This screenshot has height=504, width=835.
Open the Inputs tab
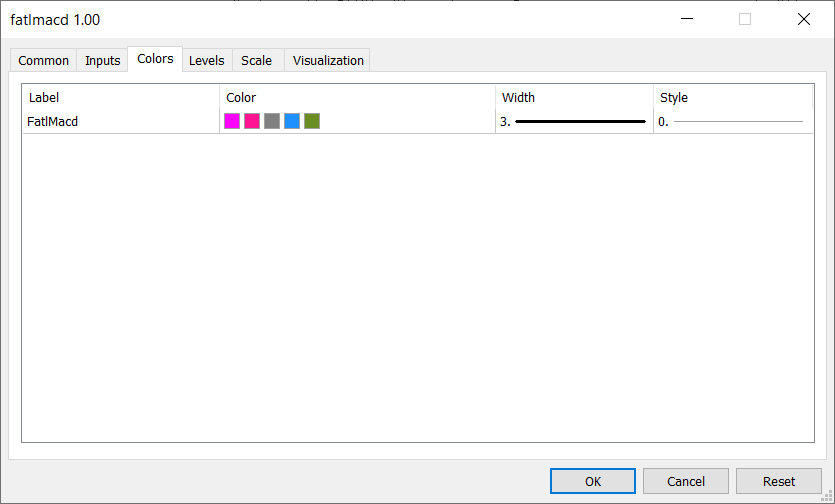coord(102,60)
